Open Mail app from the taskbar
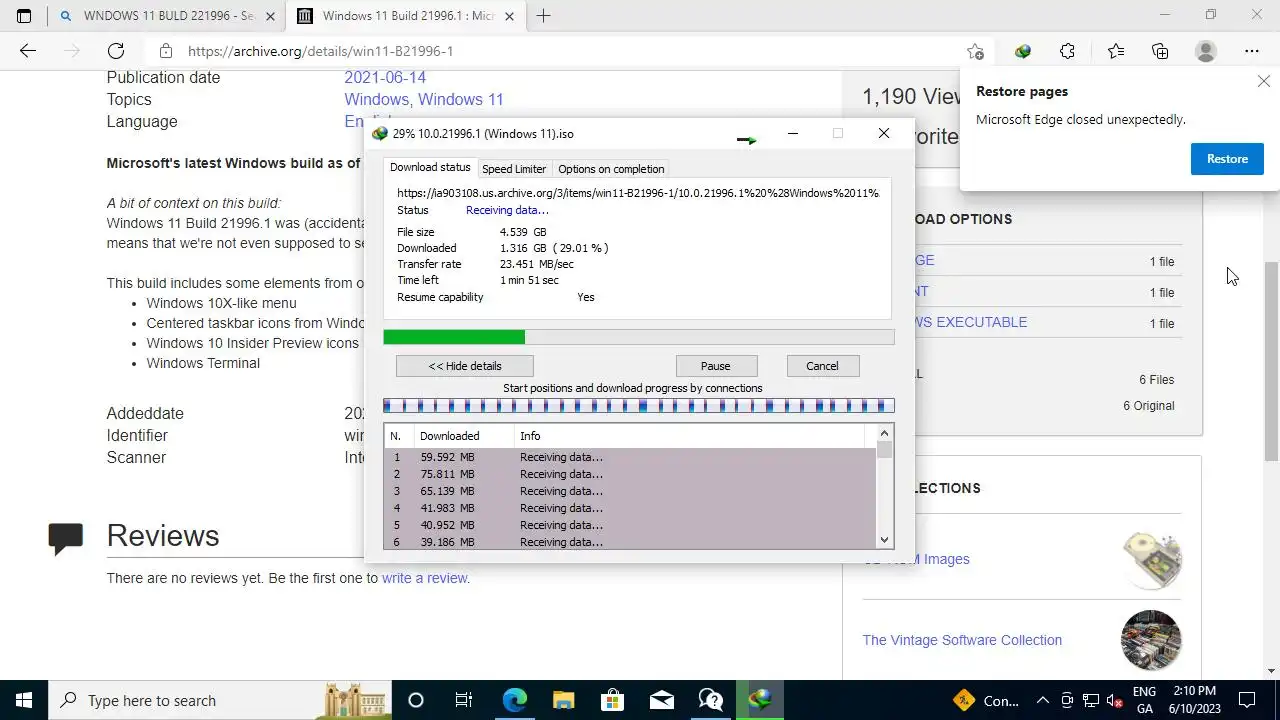 click(x=661, y=700)
